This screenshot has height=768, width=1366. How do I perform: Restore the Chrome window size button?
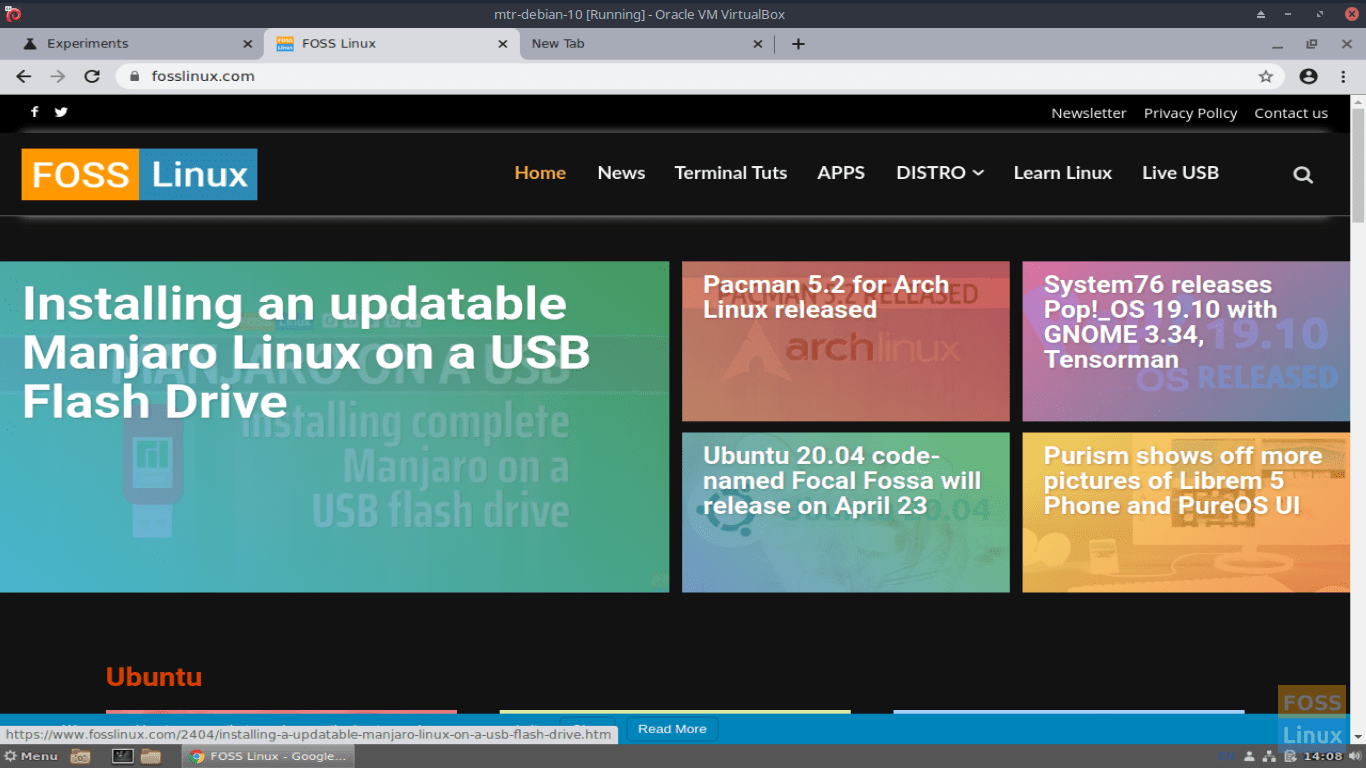1311,44
